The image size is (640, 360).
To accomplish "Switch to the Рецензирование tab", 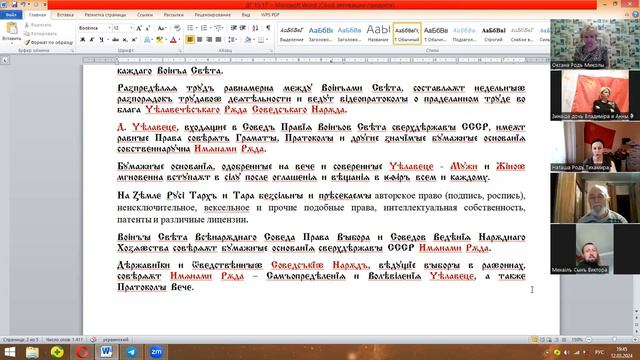I will (212, 15).
